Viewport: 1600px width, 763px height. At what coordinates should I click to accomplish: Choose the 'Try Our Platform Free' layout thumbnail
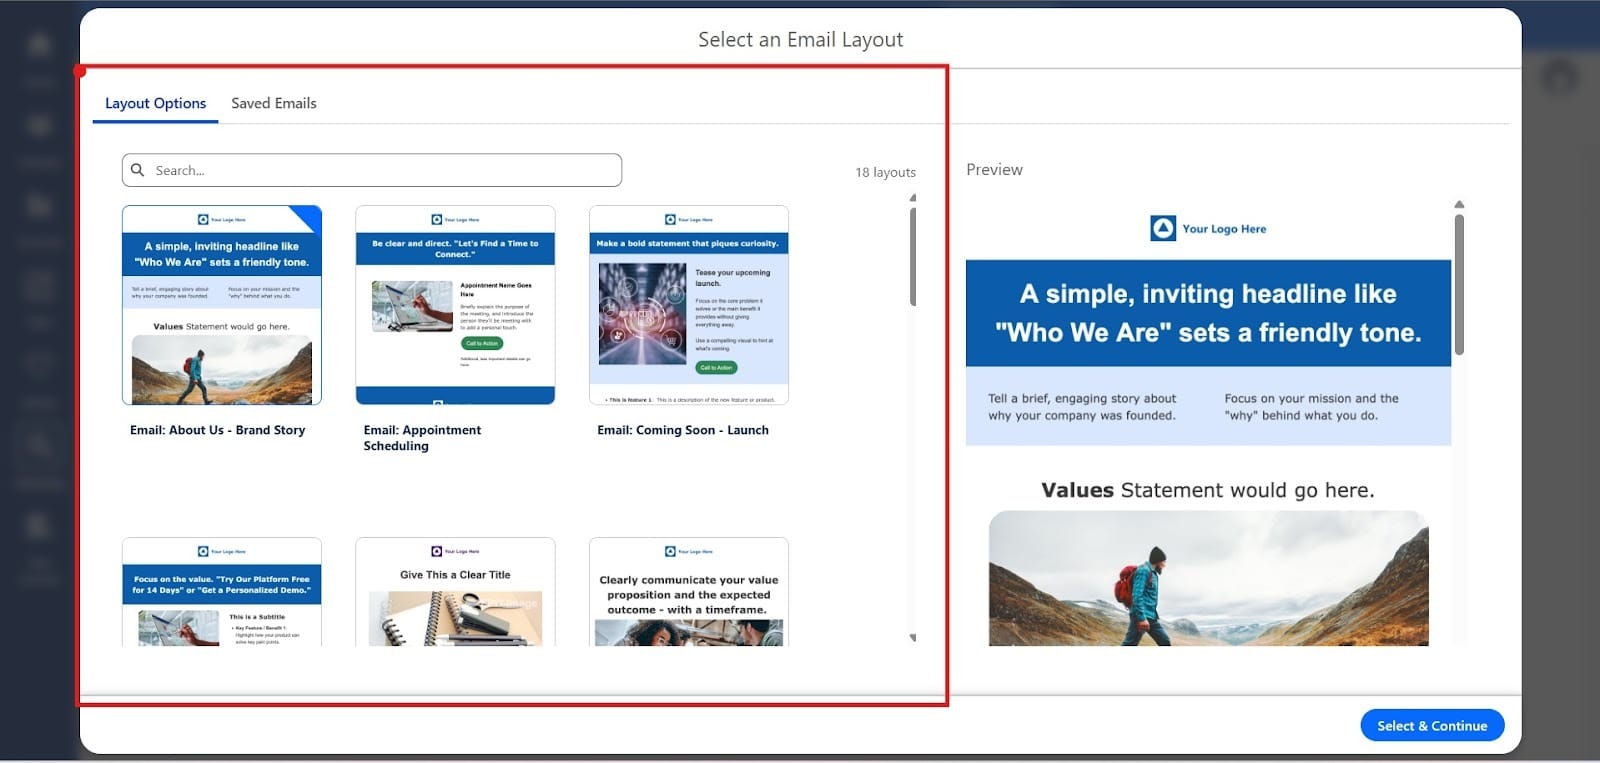tap(222, 591)
